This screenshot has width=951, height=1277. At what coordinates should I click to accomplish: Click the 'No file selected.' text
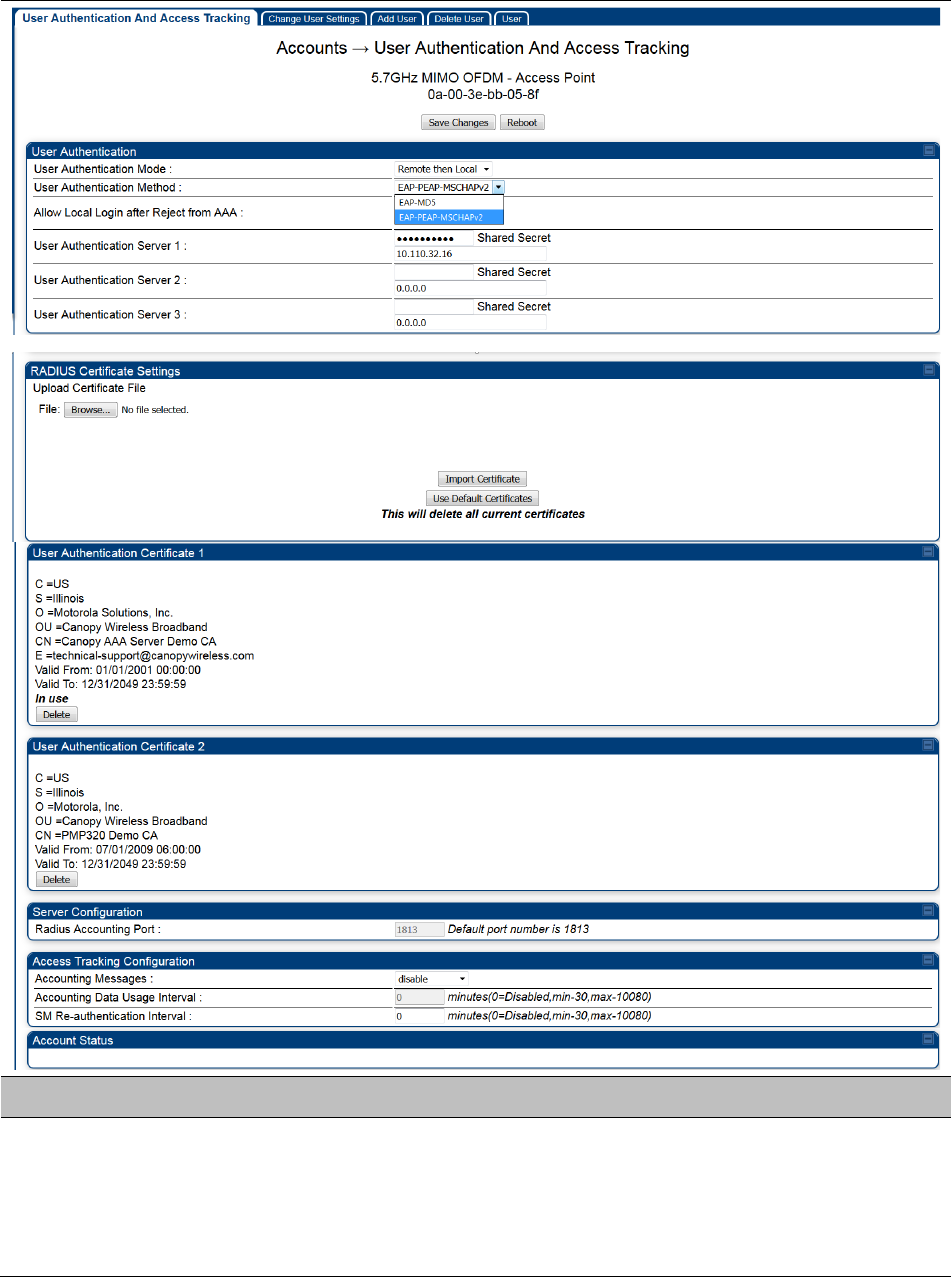click(x=155, y=410)
